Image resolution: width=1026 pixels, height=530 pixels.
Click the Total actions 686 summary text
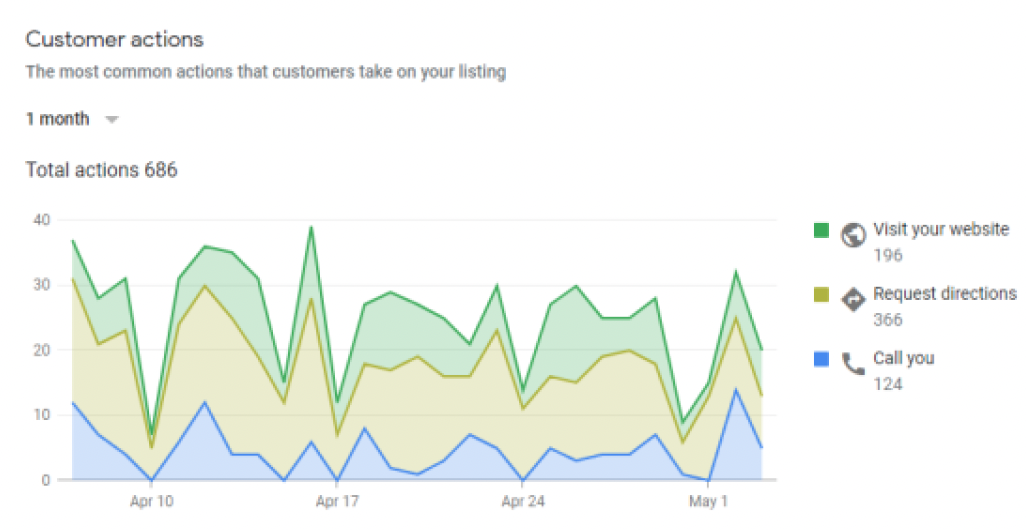tap(101, 170)
